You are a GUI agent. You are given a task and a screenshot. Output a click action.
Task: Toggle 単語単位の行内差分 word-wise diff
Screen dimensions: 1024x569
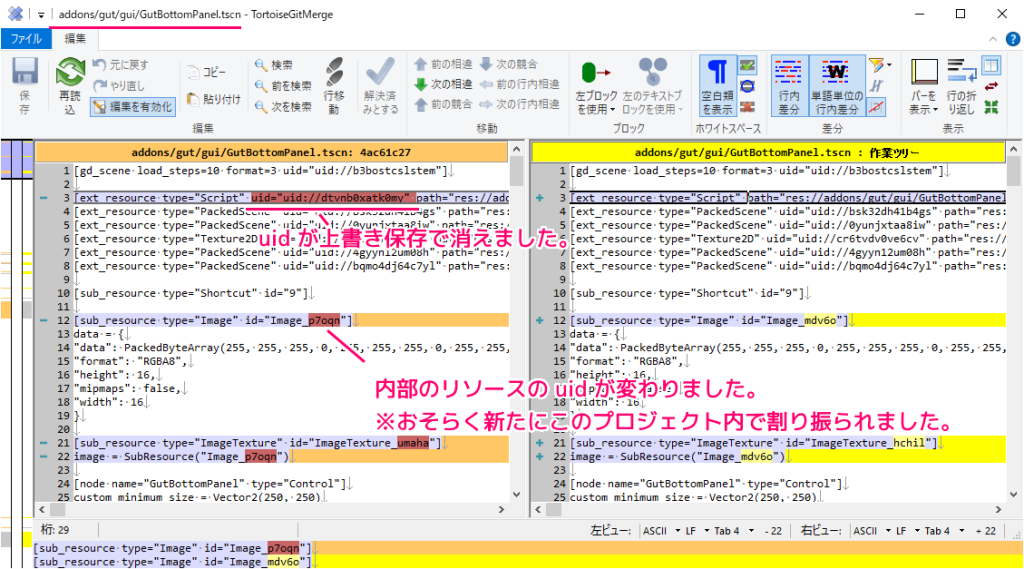click(837, 86)
